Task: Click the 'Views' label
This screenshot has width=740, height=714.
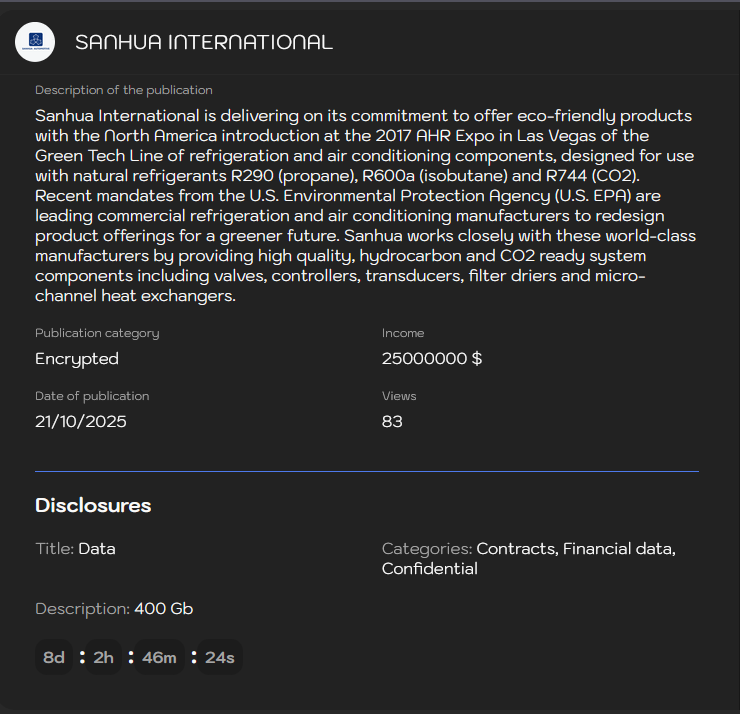Action: [399, 396]
